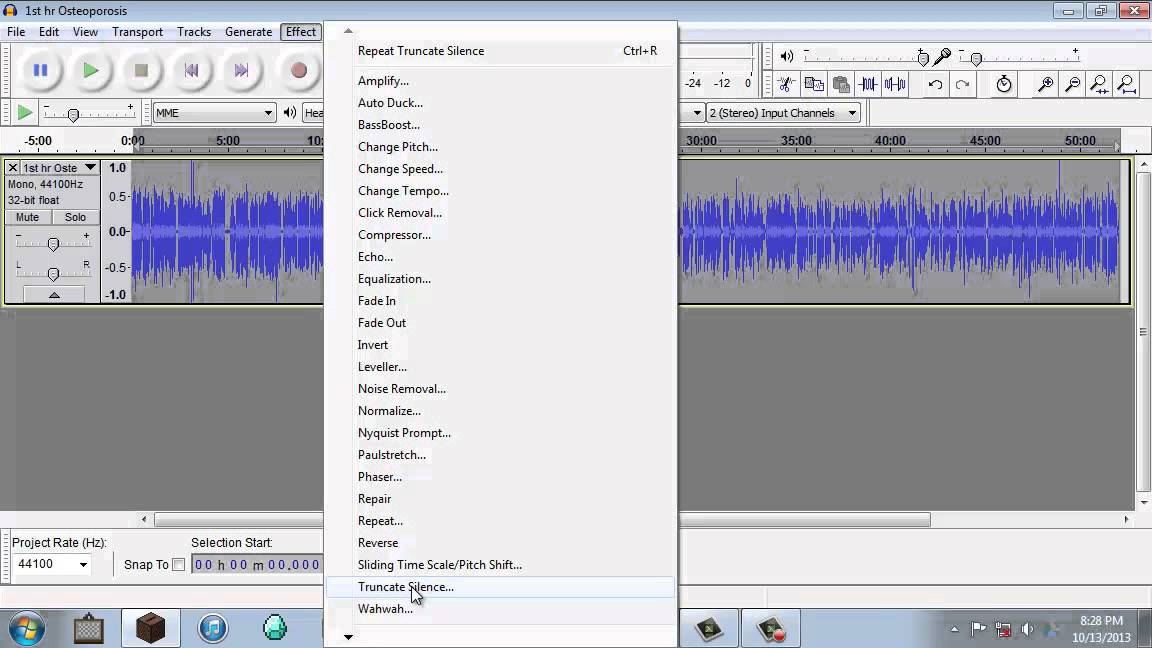Click the Trim audio tool icon
Viewport: 1152px width, 648px height.
786,84
